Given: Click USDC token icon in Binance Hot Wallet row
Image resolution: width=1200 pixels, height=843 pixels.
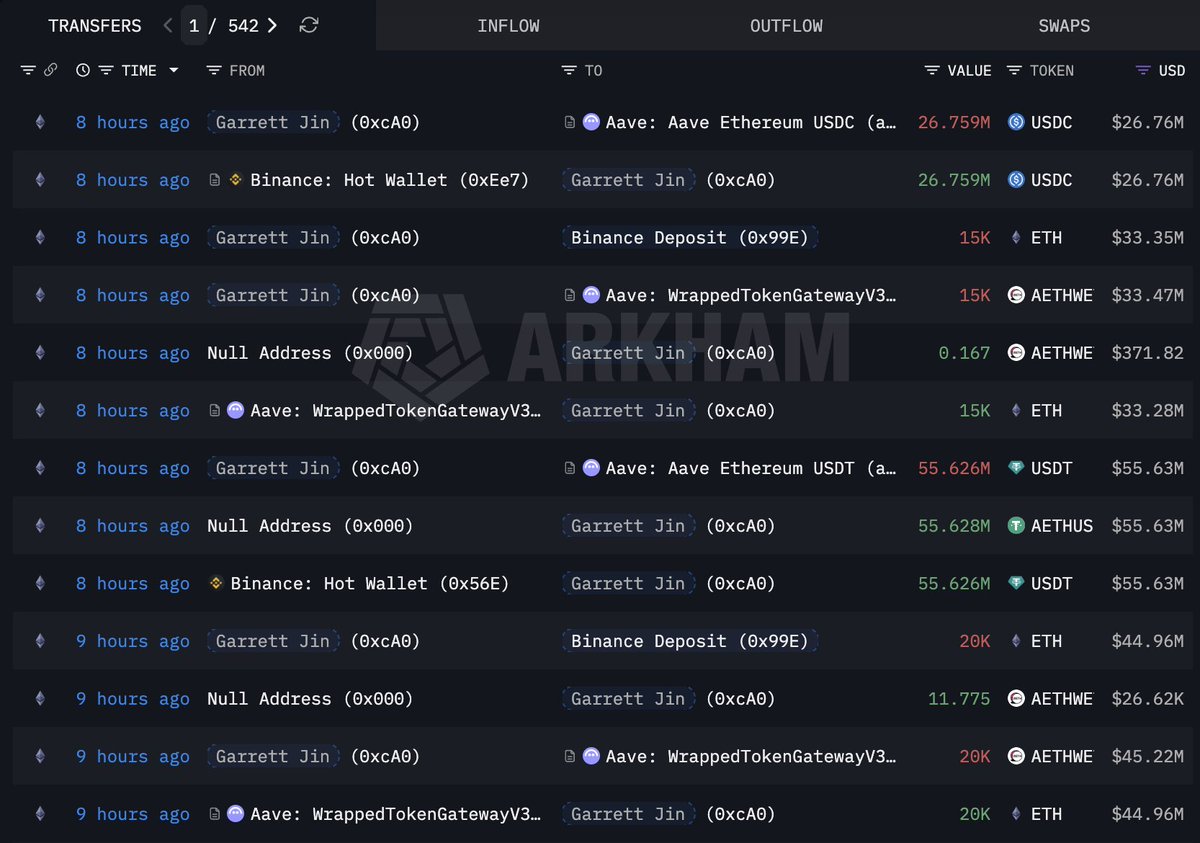Looking at the screenshot, I should 1016,180.
